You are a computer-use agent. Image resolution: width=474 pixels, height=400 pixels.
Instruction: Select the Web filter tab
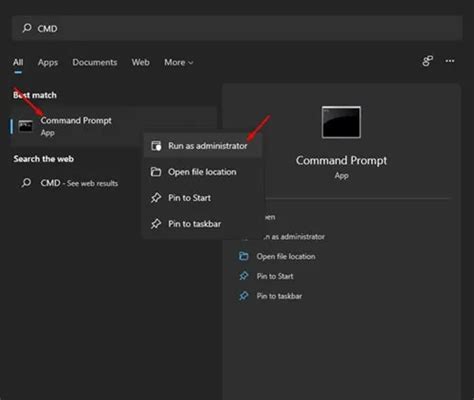pyautogui.click(x=140, y=62)
